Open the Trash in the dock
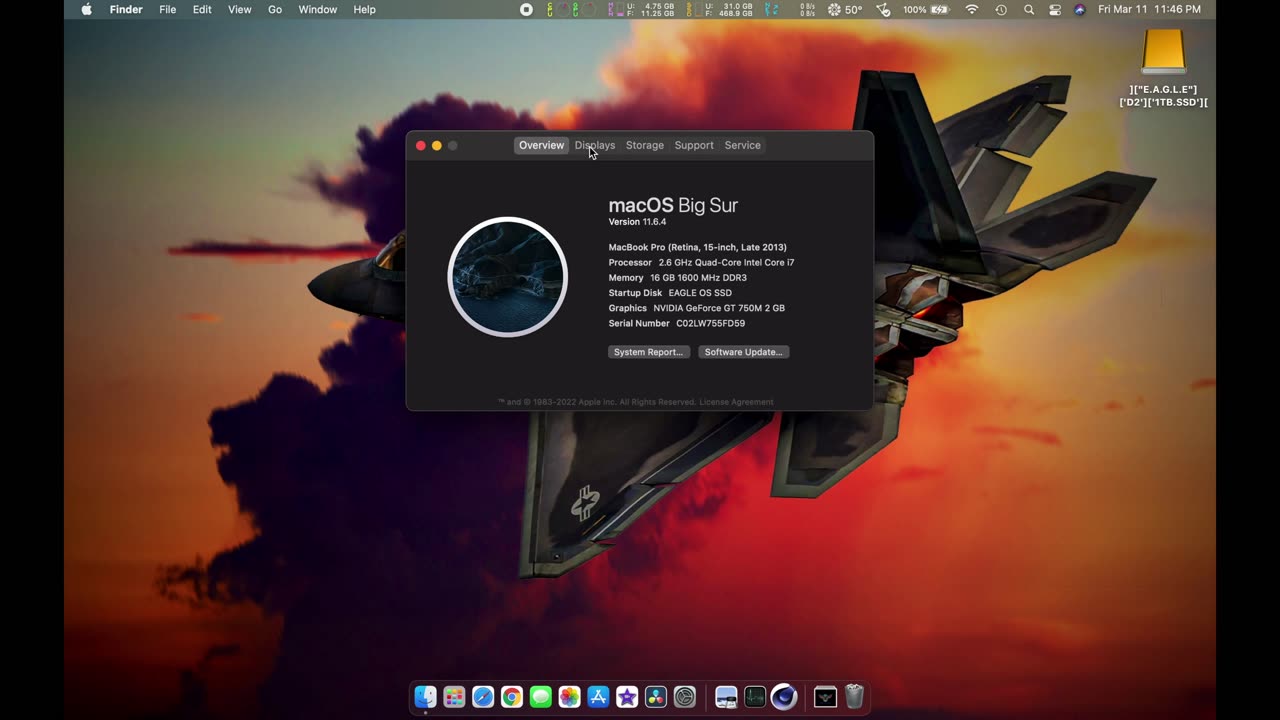The width and height of the screenshot is (1280, 720). pyautogui.click(x=854, y=697)
